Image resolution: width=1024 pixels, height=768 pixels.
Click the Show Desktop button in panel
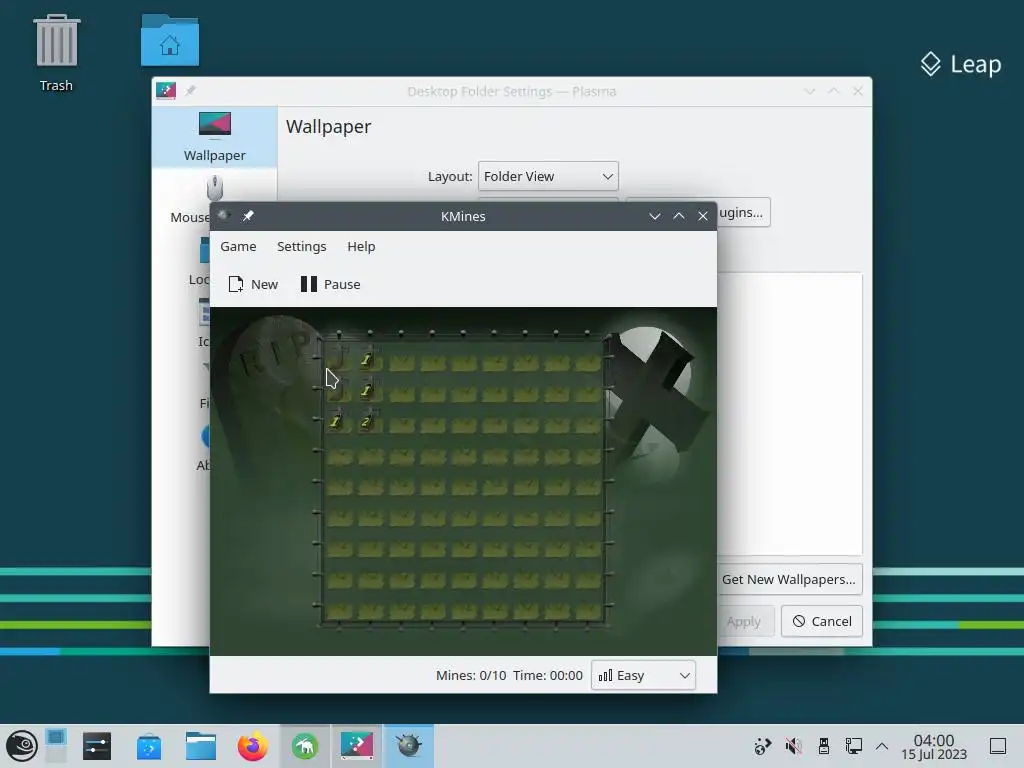pos(998,746)
